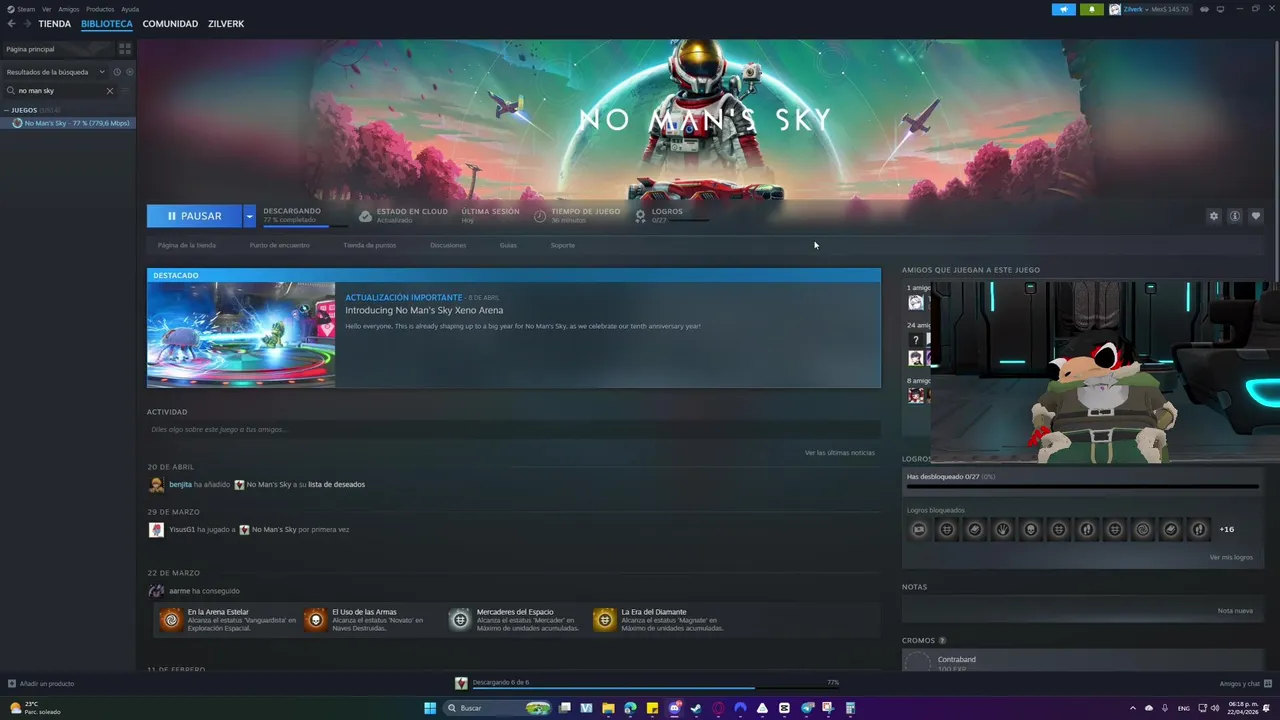Click the taskbar weather widget
Screen dimensions: 1280x720
[35, 708]
